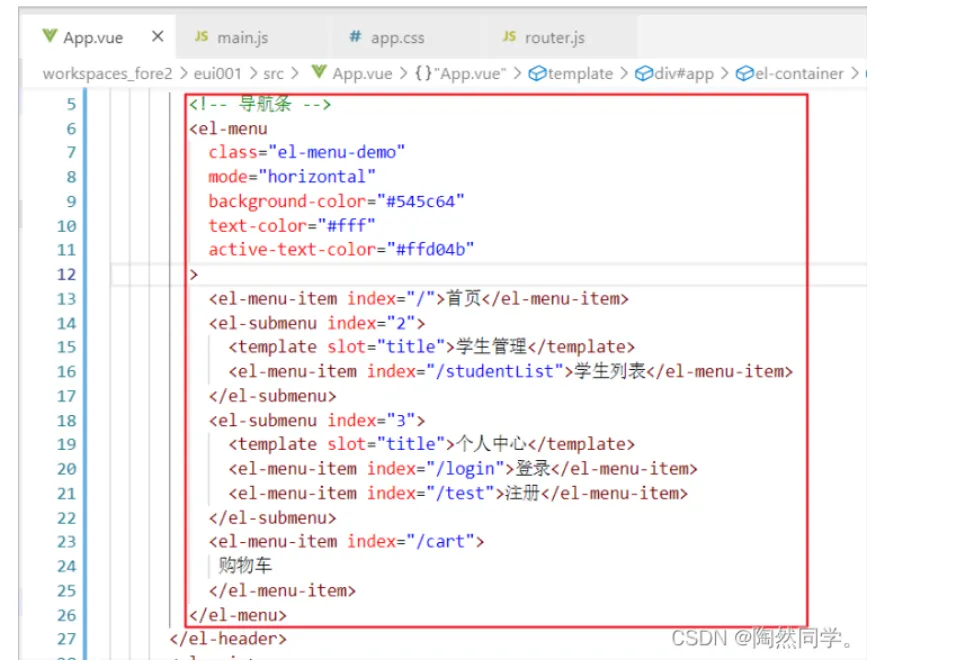Click line number 18 in gutter
This screenshot has height=667, width=954.
(66, 421)
